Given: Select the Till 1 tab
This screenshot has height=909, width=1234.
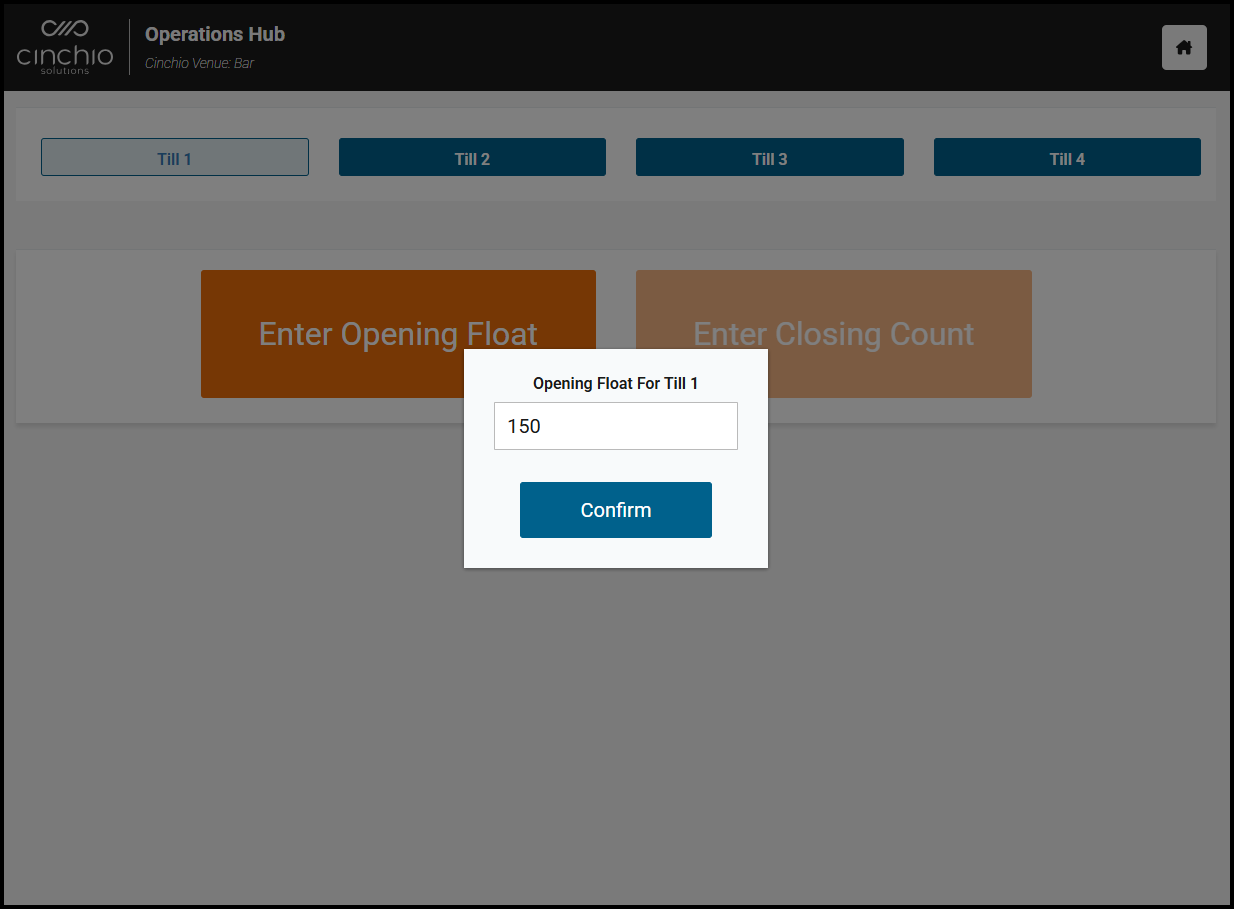Looking at the screenshot, I should 175,157.
